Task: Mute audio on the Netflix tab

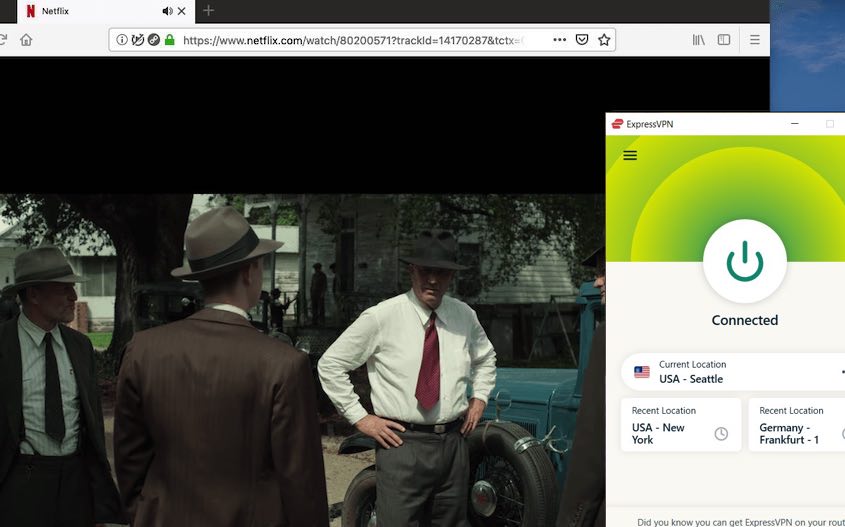Action: click(167, 11)
